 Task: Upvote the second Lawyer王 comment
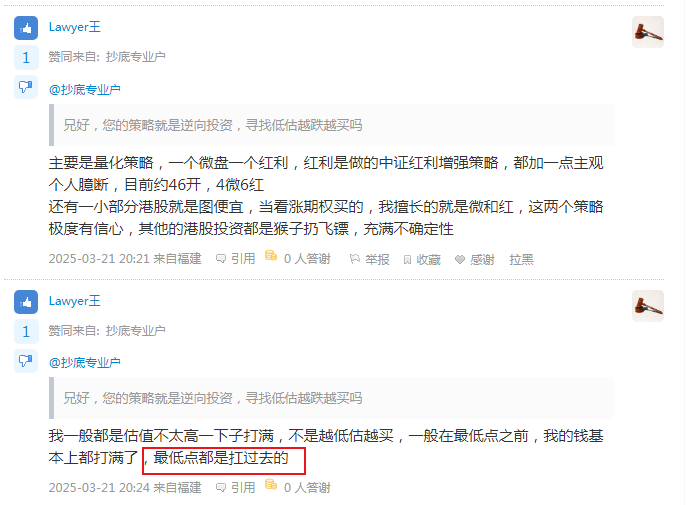coord(26,302)
